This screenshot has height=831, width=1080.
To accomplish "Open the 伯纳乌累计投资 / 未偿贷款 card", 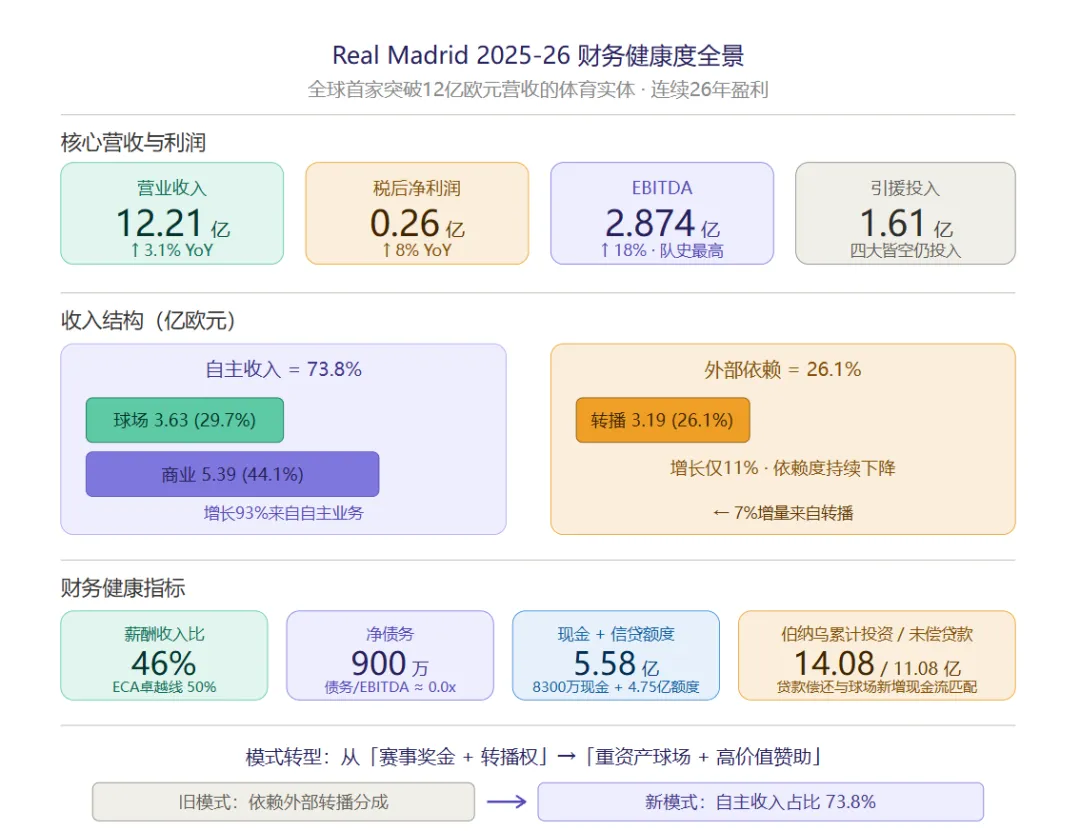I will (877, 655).
